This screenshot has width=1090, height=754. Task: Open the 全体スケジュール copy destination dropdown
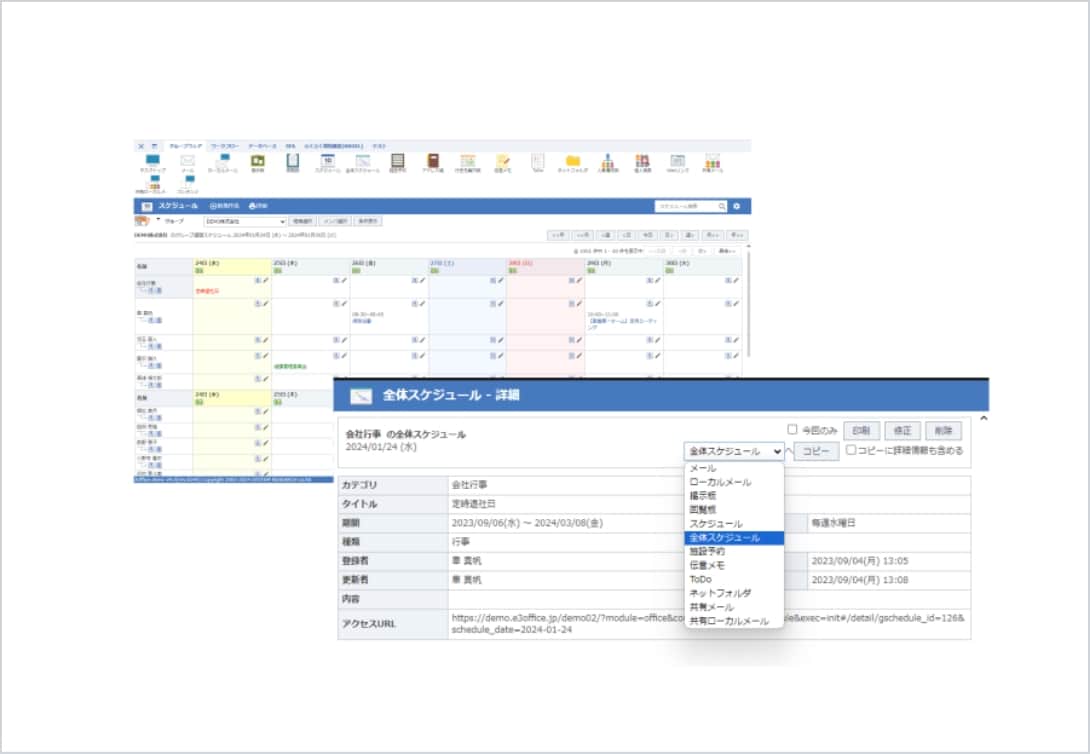point(733,452)
